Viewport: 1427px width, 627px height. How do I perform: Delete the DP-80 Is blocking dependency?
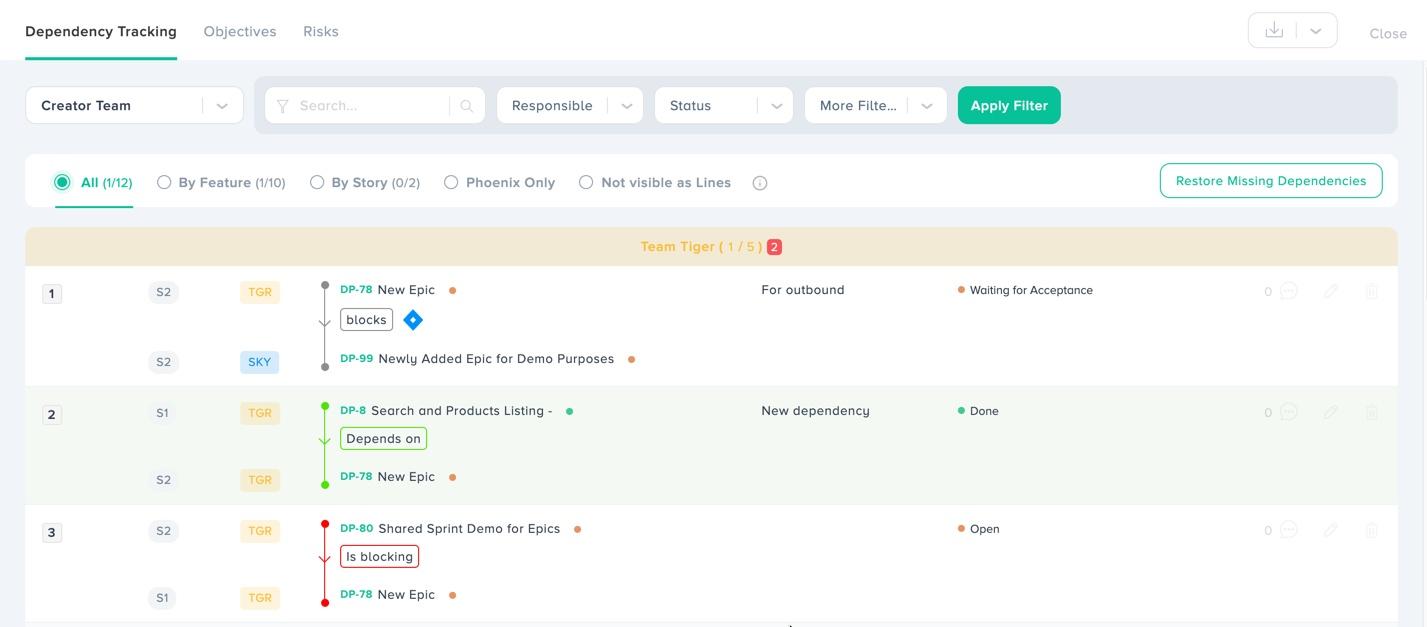tap(1371, 530)
